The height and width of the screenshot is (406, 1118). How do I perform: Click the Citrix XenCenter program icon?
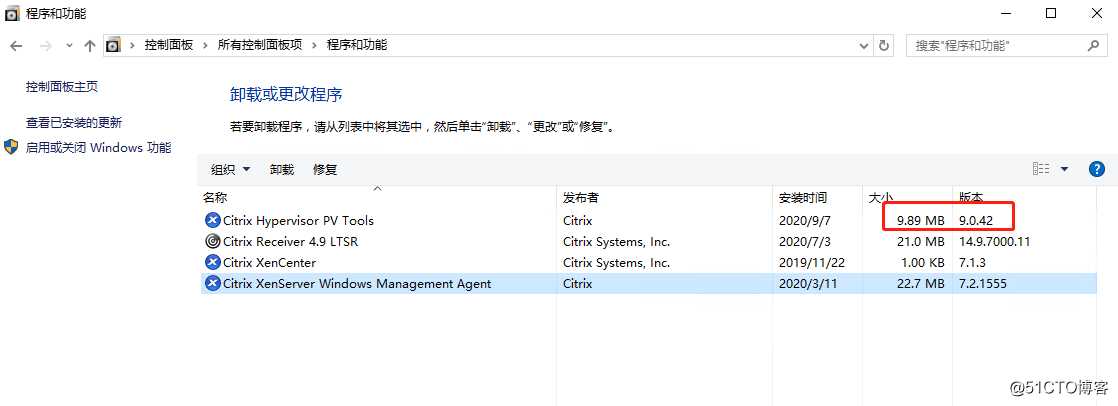point(212,263)
